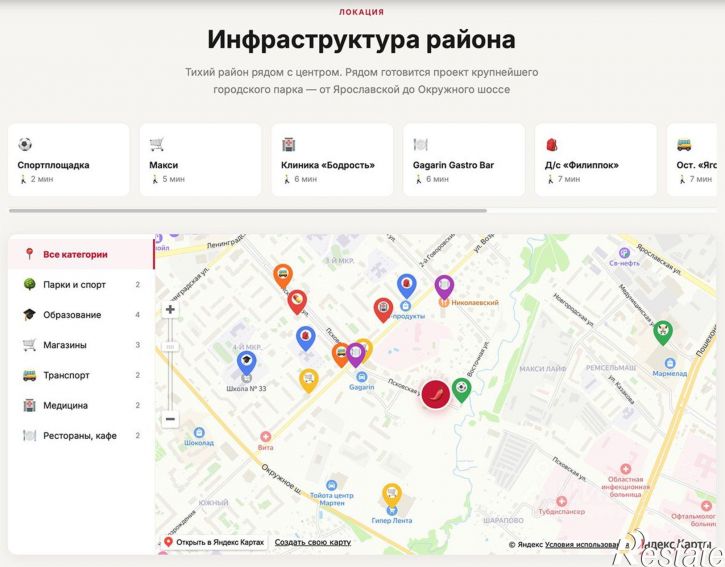This screenshot has height=567, width=725.
Task: Click the Шоколад shop icon on the map
Action: (x=199, y=432)
